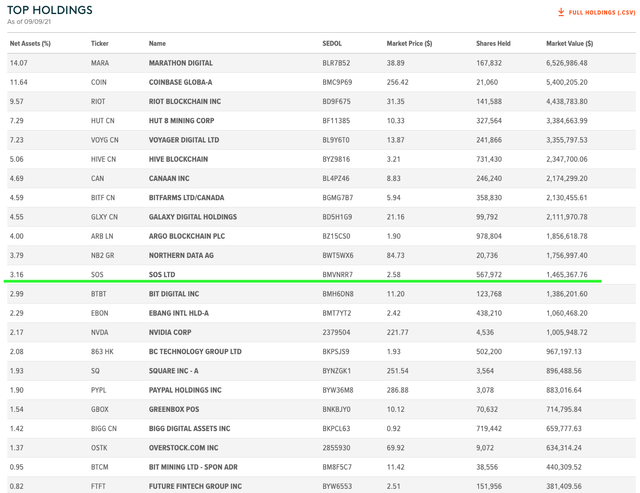Screen dimensions: 640x493
Task: Click the Ticker column header
Action: pyautogui.click(x=100, y=43)
